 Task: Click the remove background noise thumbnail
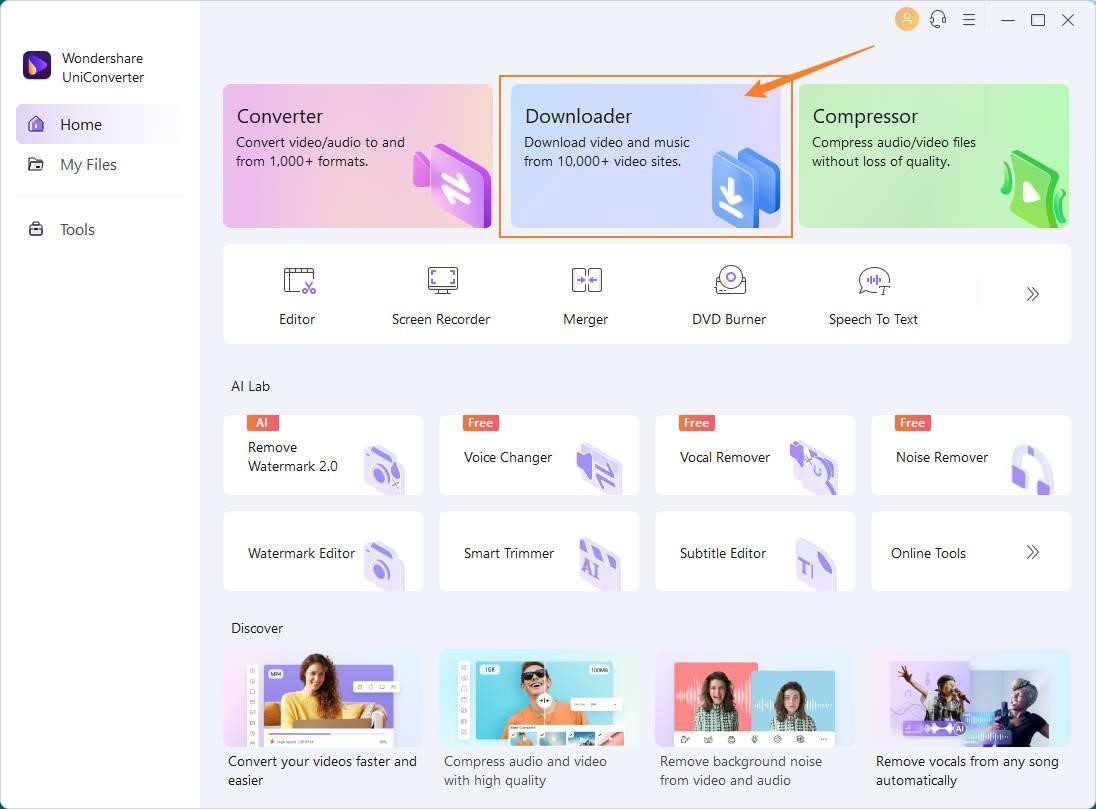(754, 699)
